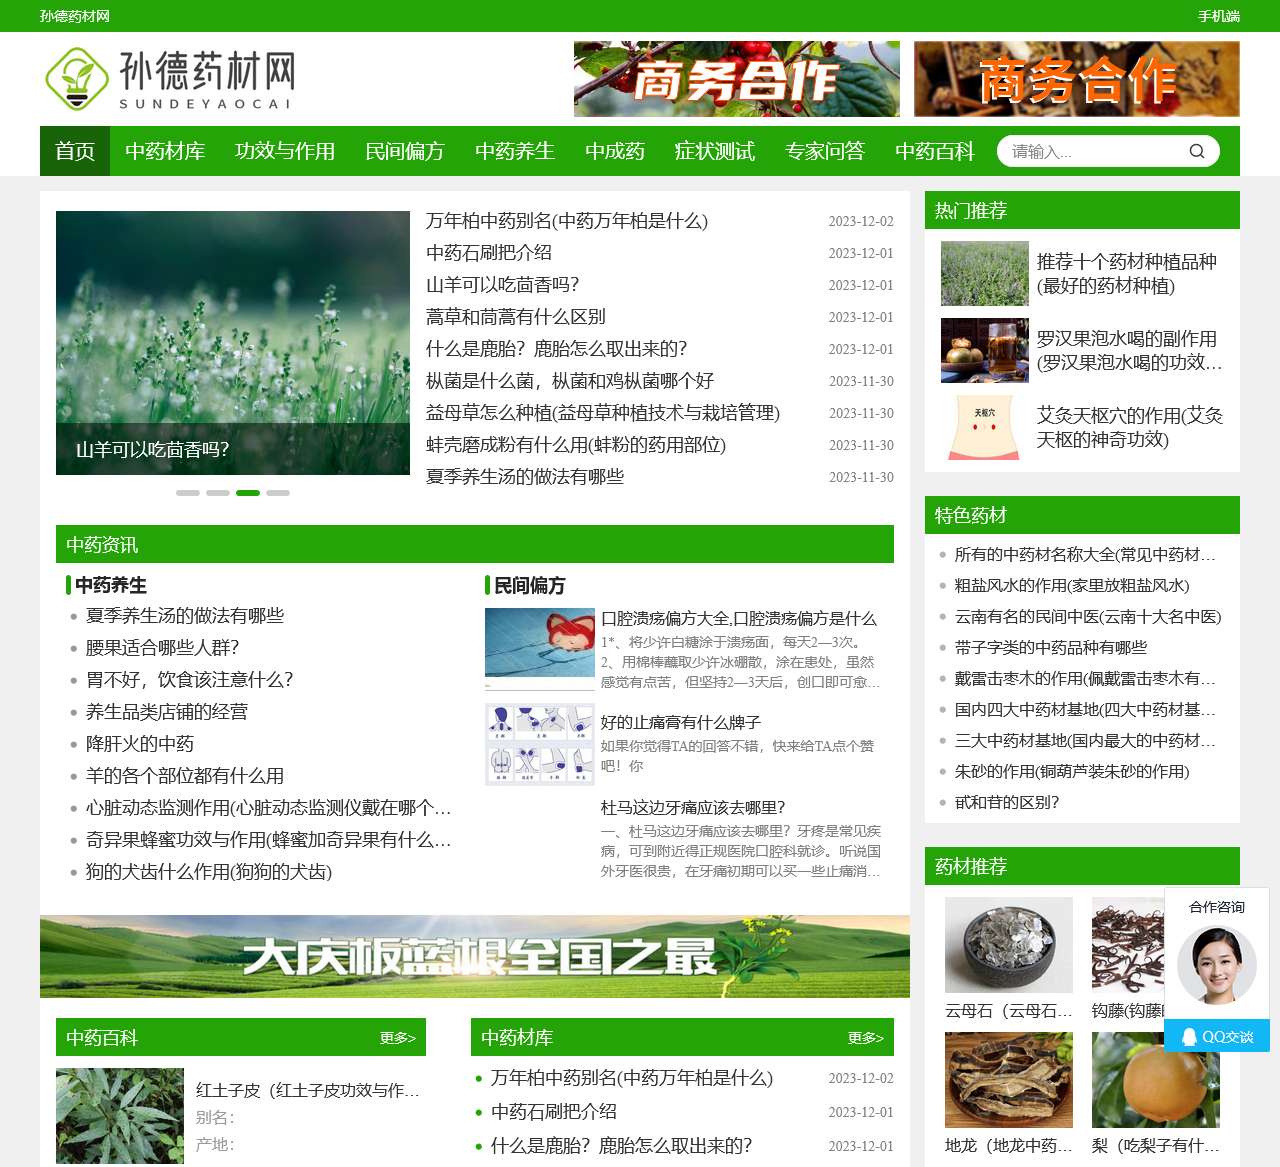Click the 天枢穴 belly illustration in 热门推荐
This screenshot has width=1280, height=1167.
[x=984, y=427]
